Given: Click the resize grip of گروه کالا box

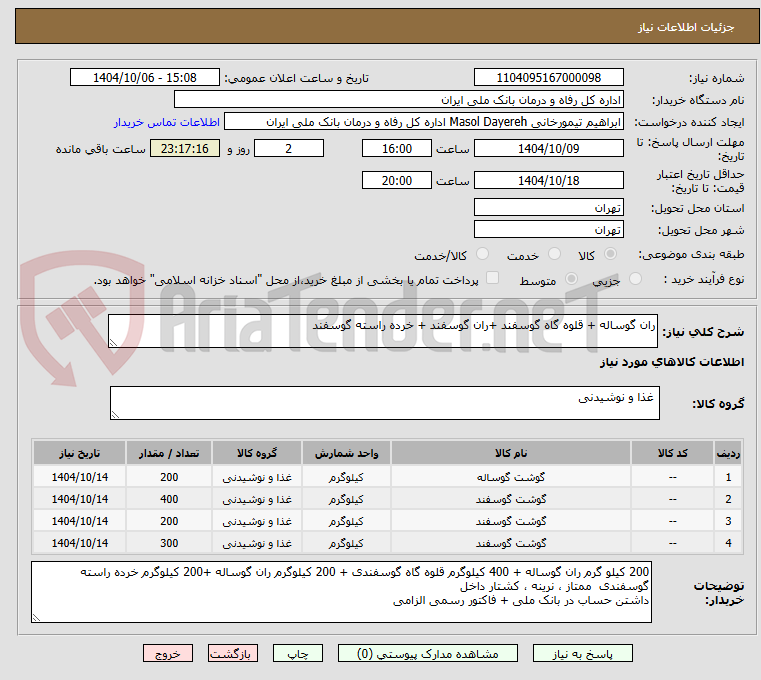Looking at the screenshot, I should (x=116, y=415).
